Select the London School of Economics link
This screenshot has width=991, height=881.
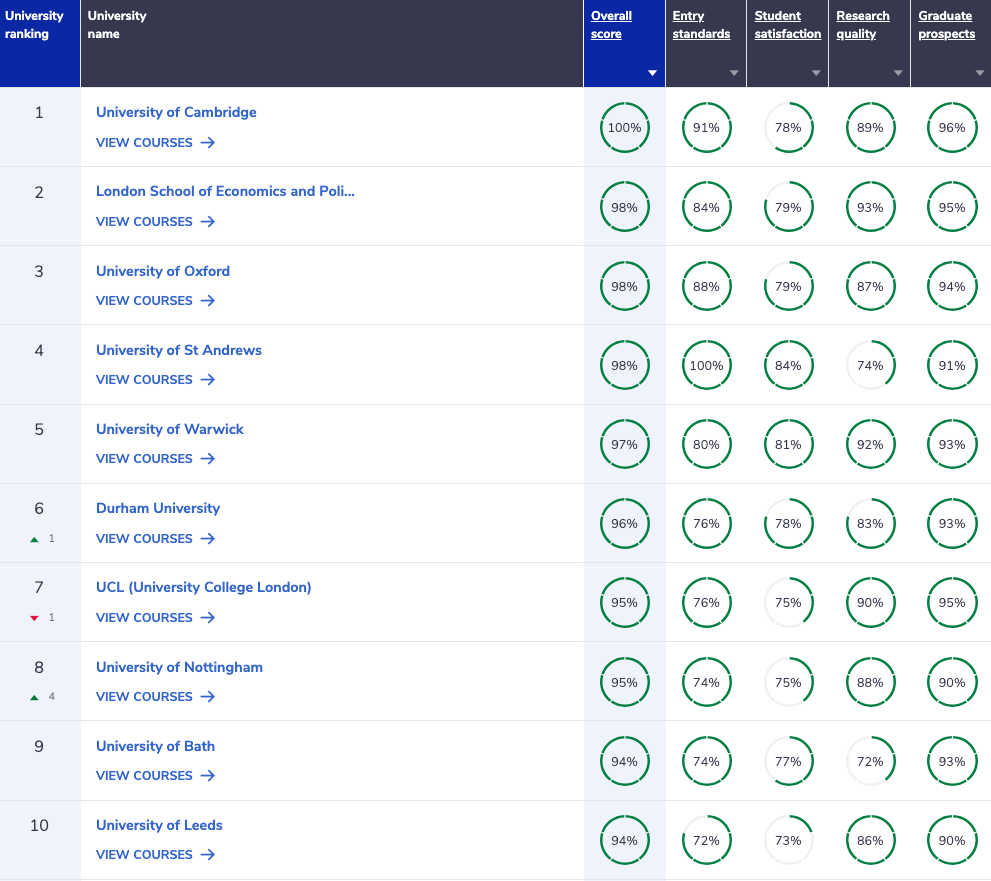pyautogui.click(x=224, y=191)
